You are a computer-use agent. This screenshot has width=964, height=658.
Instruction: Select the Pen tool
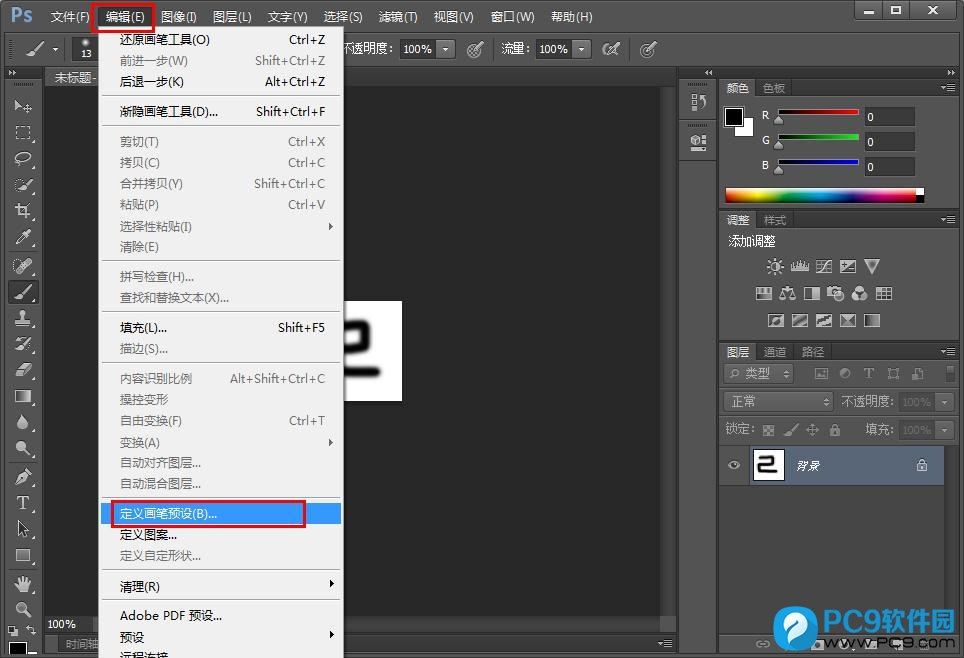(x=23, y=477)
